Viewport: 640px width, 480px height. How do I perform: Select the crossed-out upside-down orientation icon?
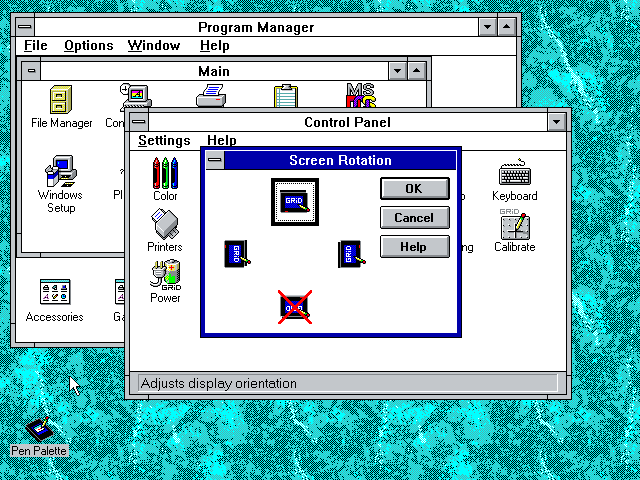pyautogui.click(x=295, y=307)
